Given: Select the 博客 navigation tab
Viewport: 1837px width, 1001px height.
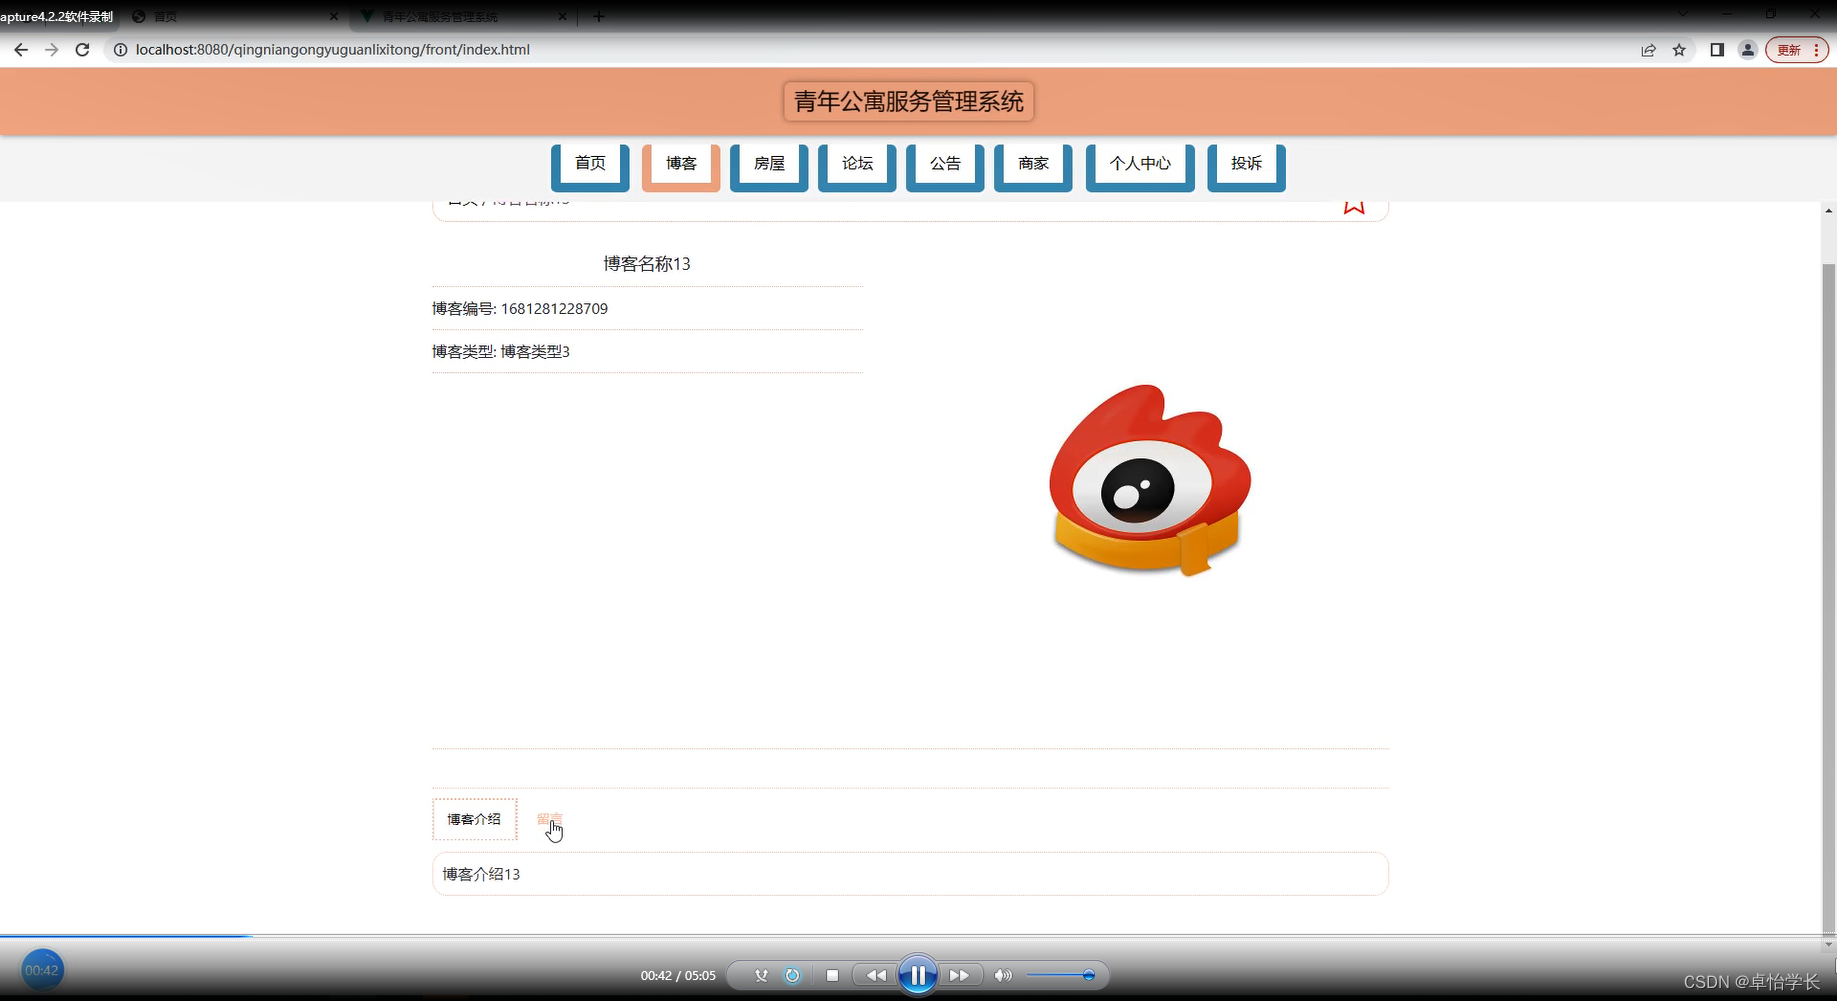Looking at the screenshot, I should (681, 166).
